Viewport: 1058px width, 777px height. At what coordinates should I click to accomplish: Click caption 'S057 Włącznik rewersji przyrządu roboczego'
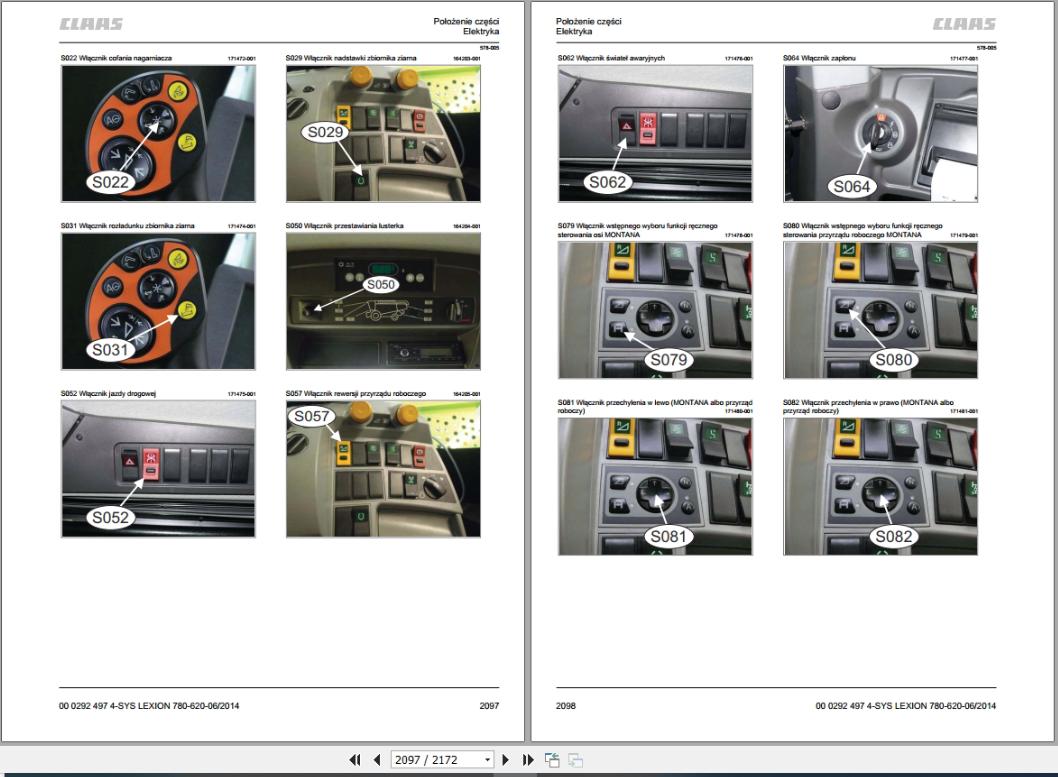(x=356, y=393)
